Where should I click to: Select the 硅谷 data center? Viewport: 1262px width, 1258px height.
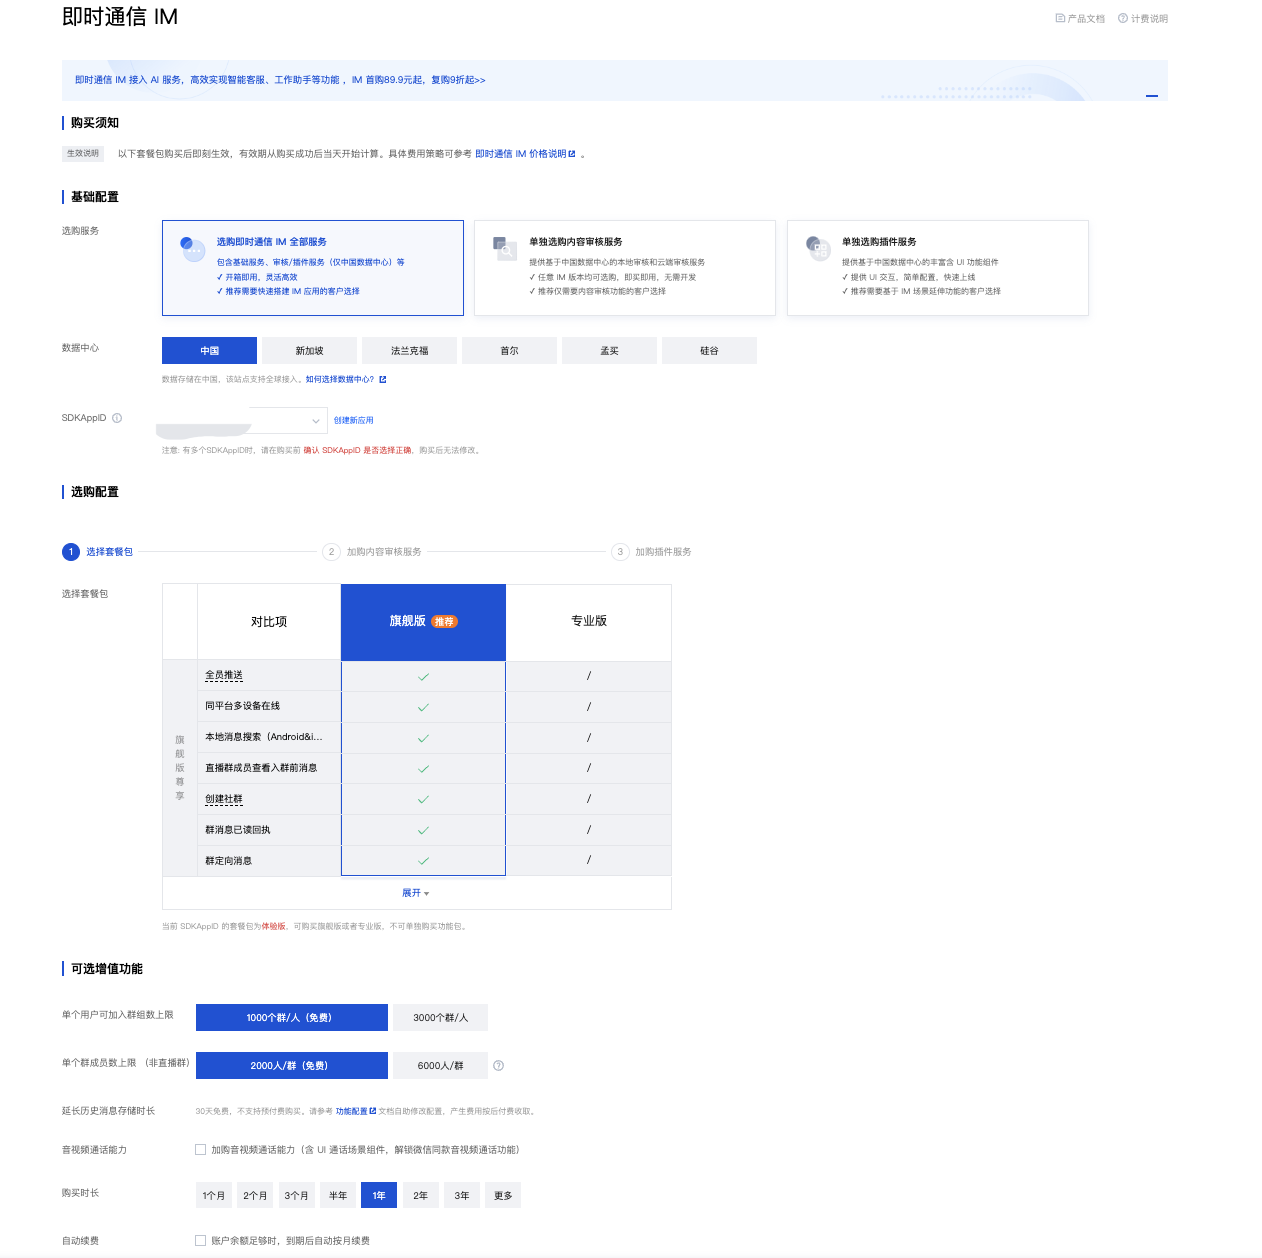(710, 351)
